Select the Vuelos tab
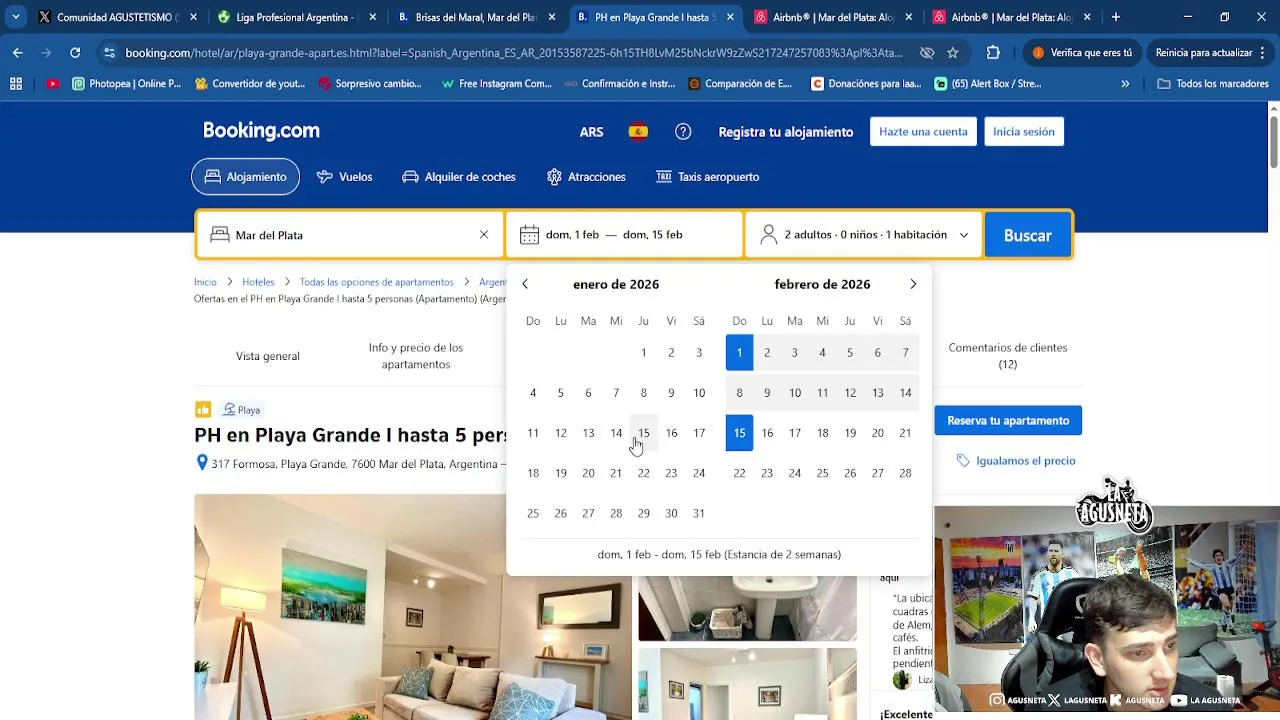This screenshot has width=1280, height=720. click(344, 177)
